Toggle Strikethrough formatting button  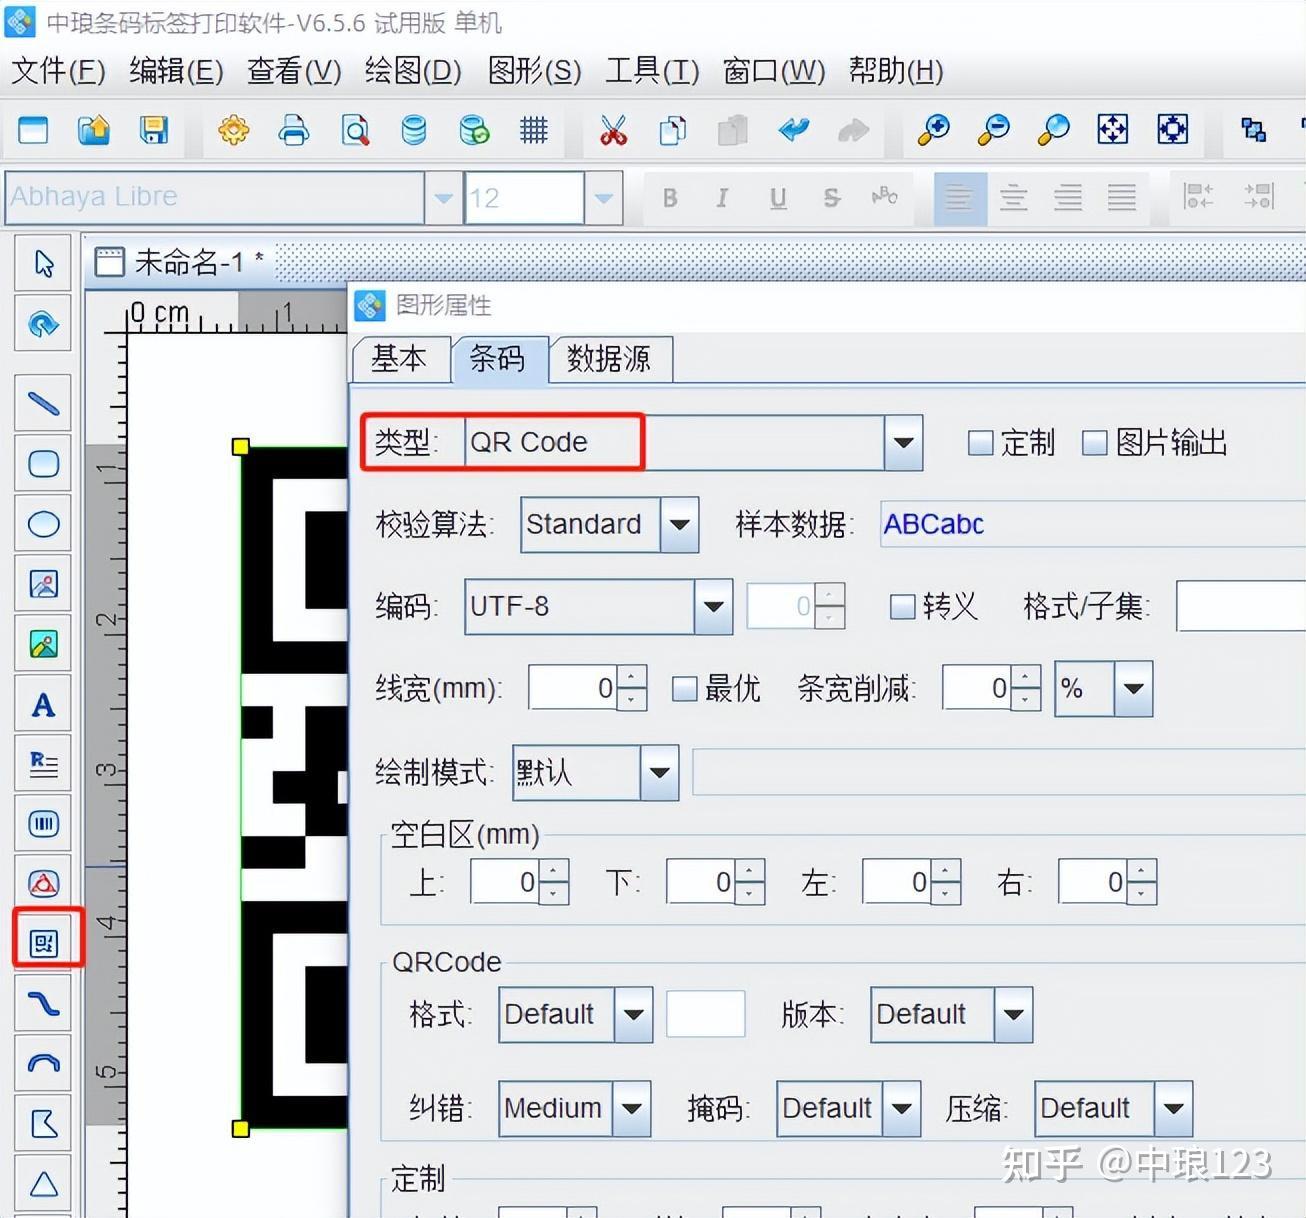coord(831,198)
